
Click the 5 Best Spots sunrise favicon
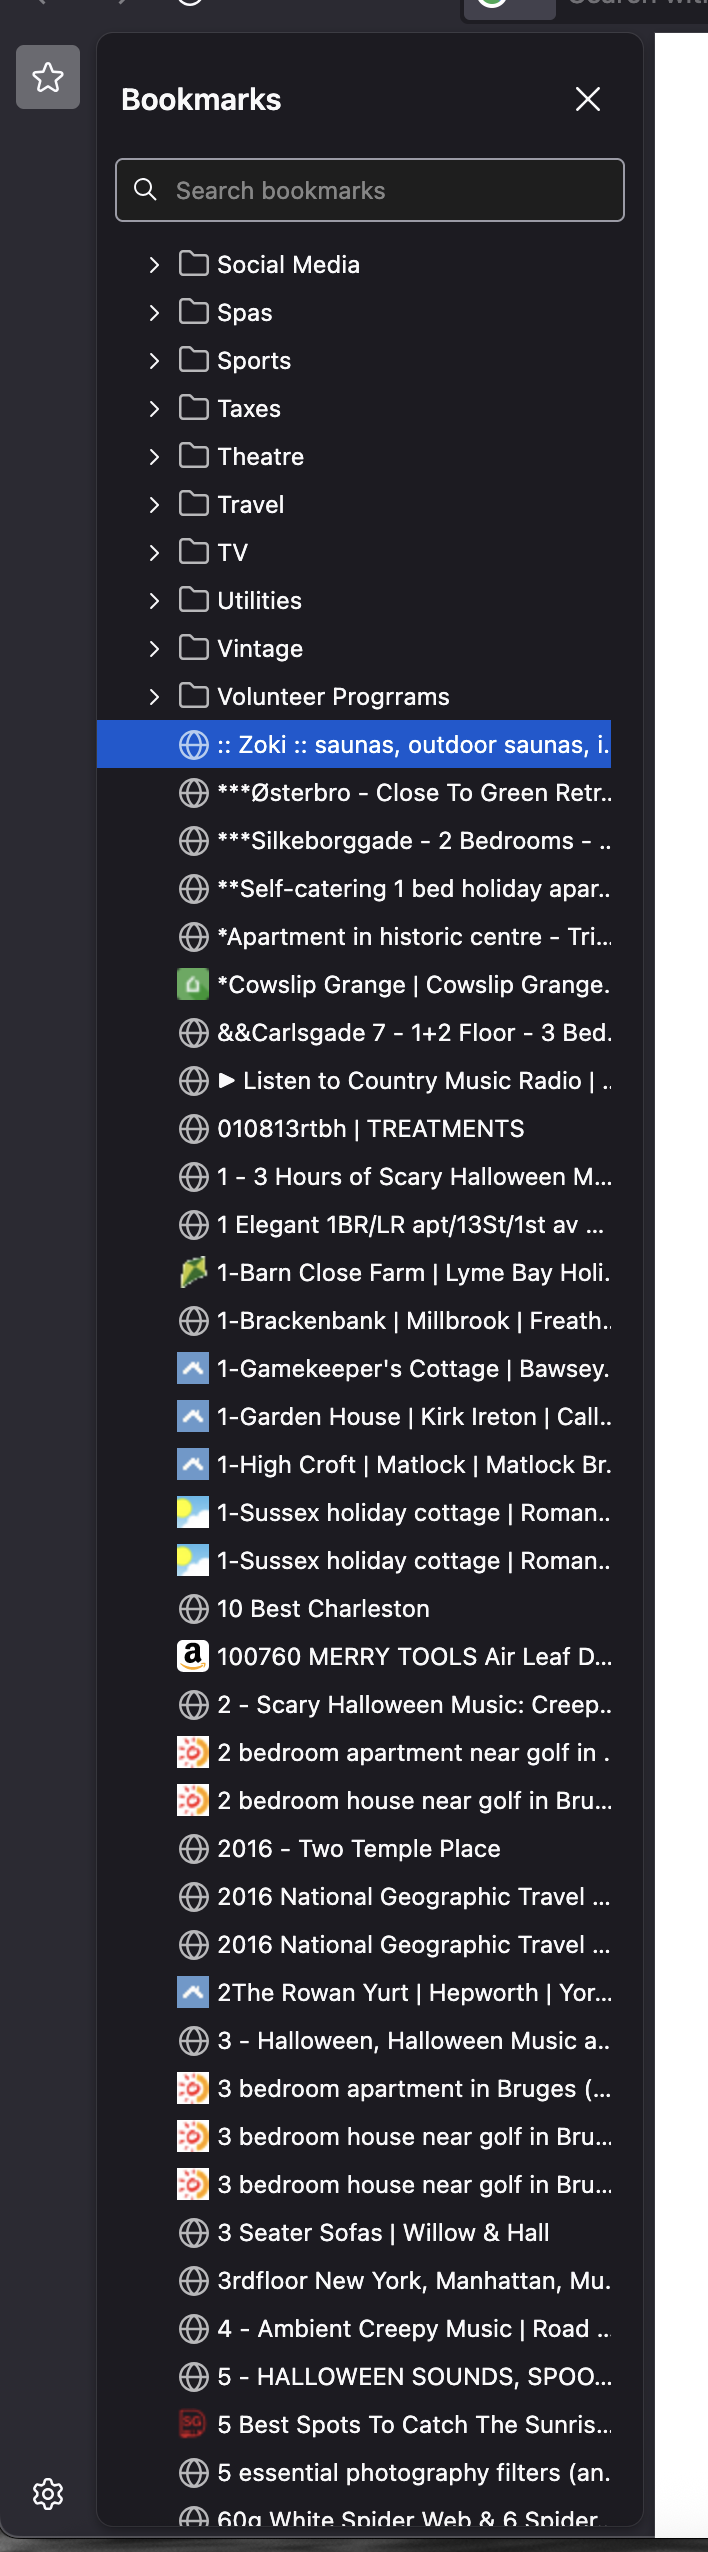click(193, 2424)
